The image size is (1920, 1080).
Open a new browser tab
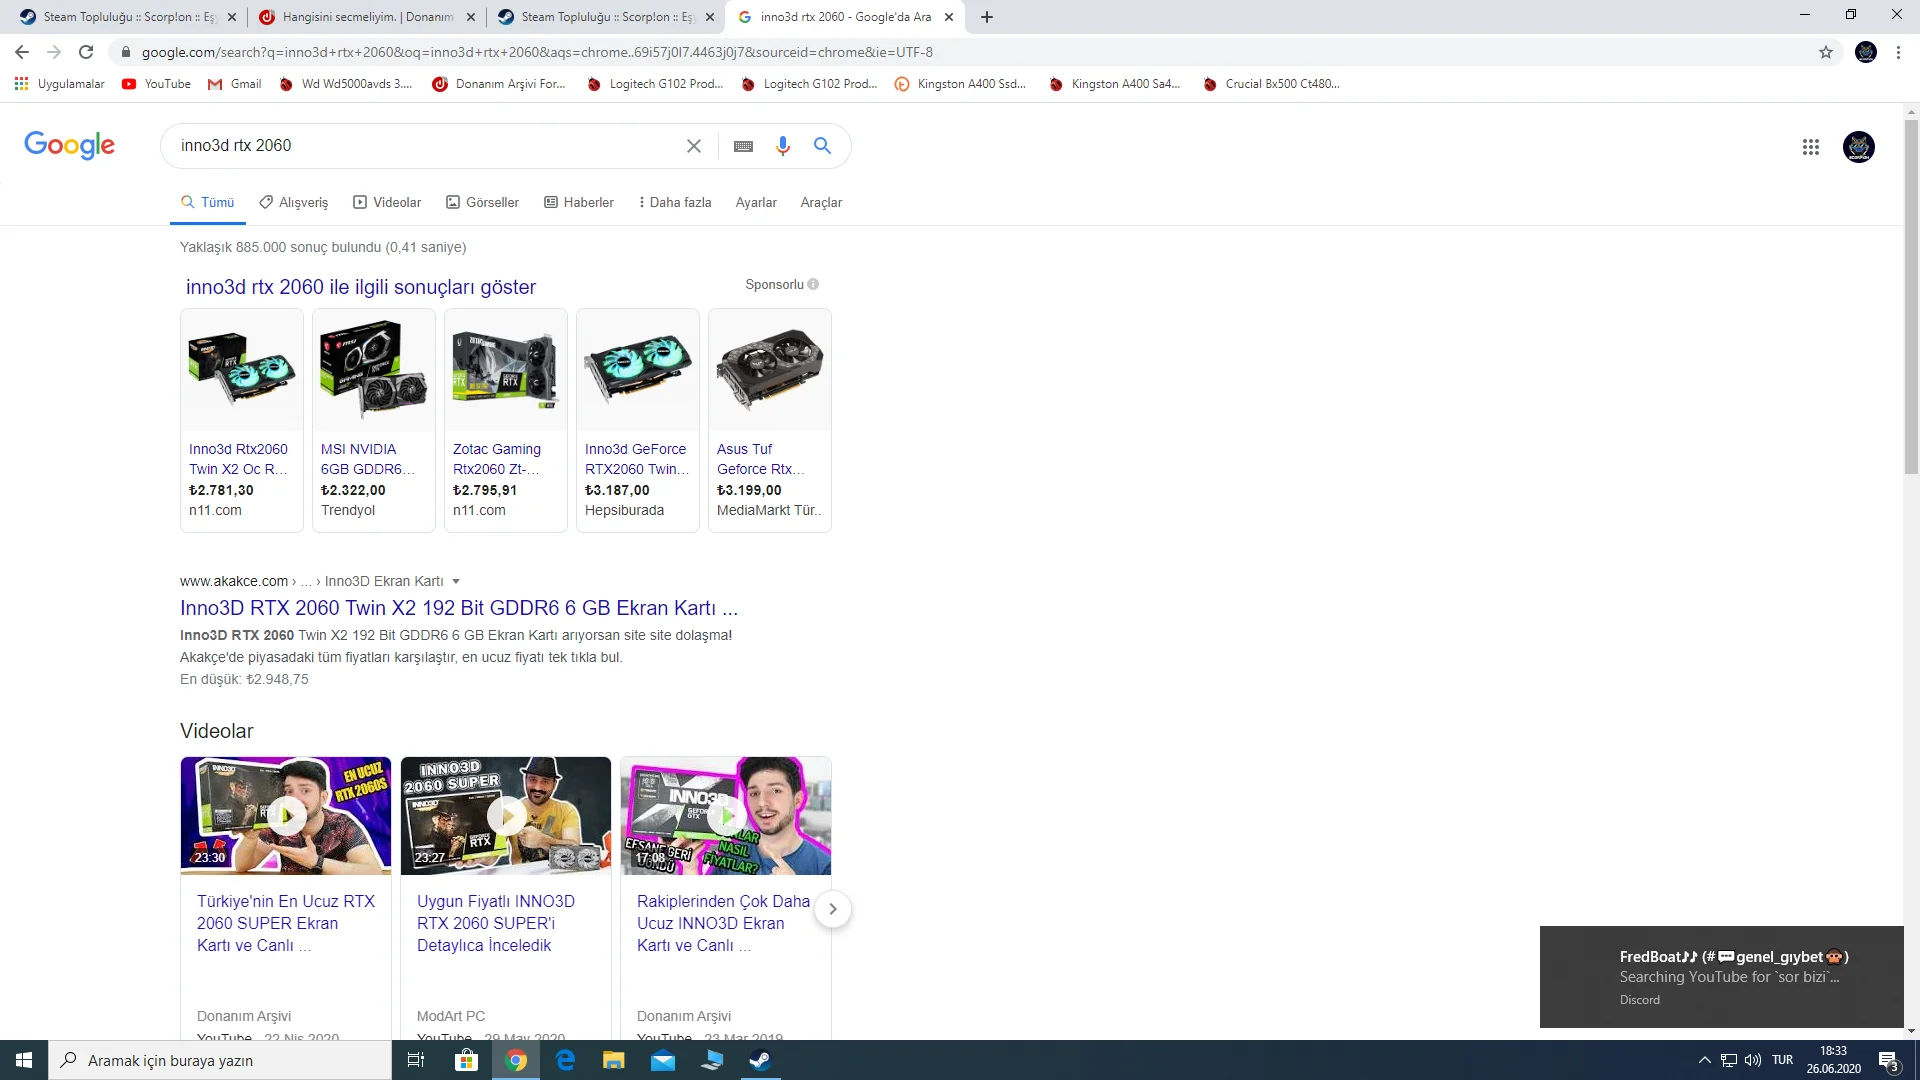[987, 17]
